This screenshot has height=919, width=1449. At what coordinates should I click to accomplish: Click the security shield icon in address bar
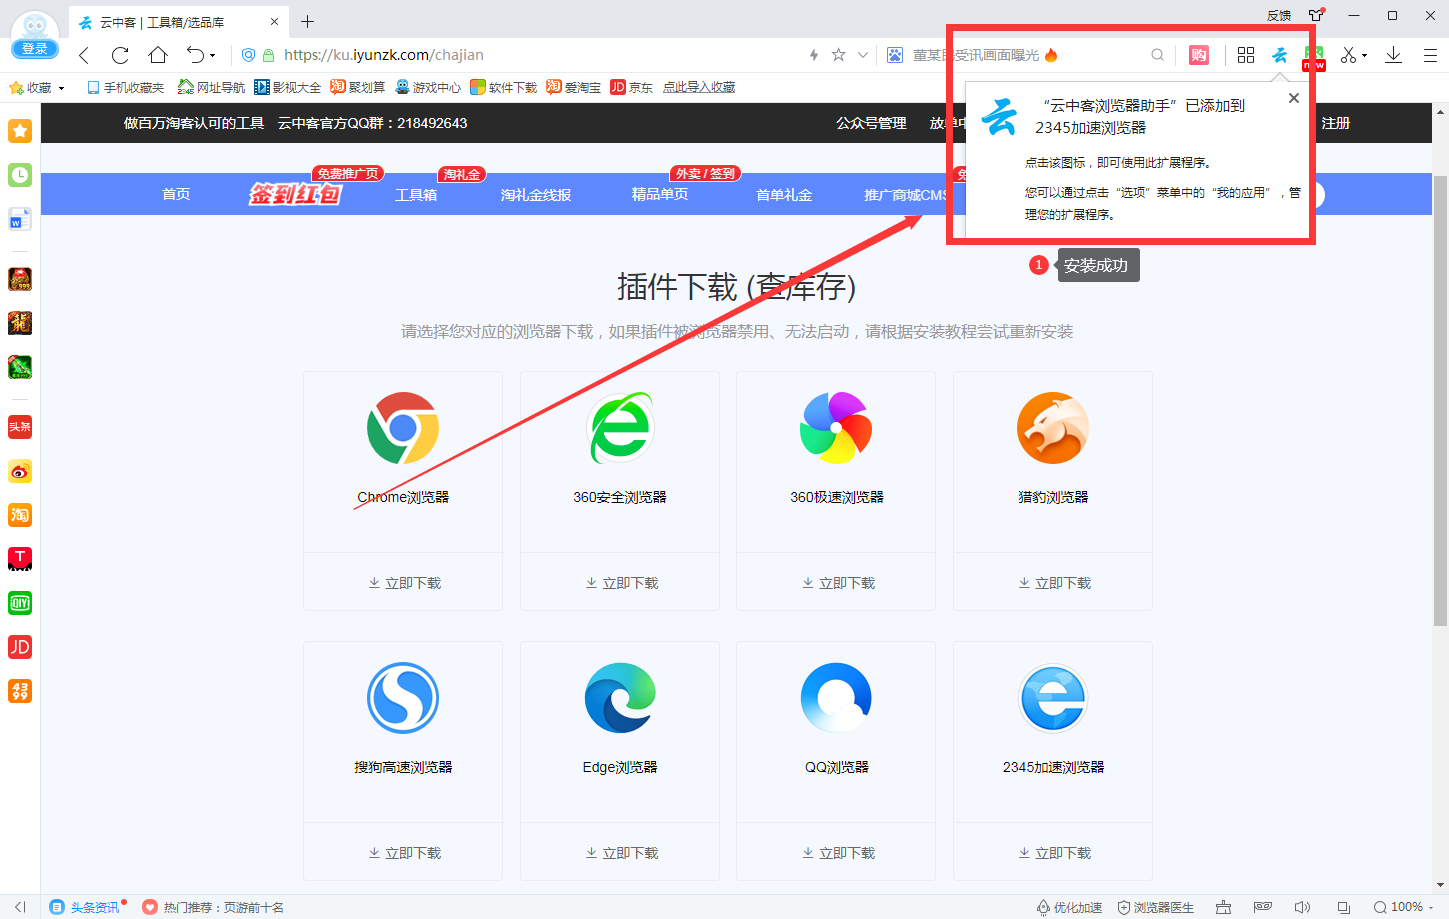[249, 55]
